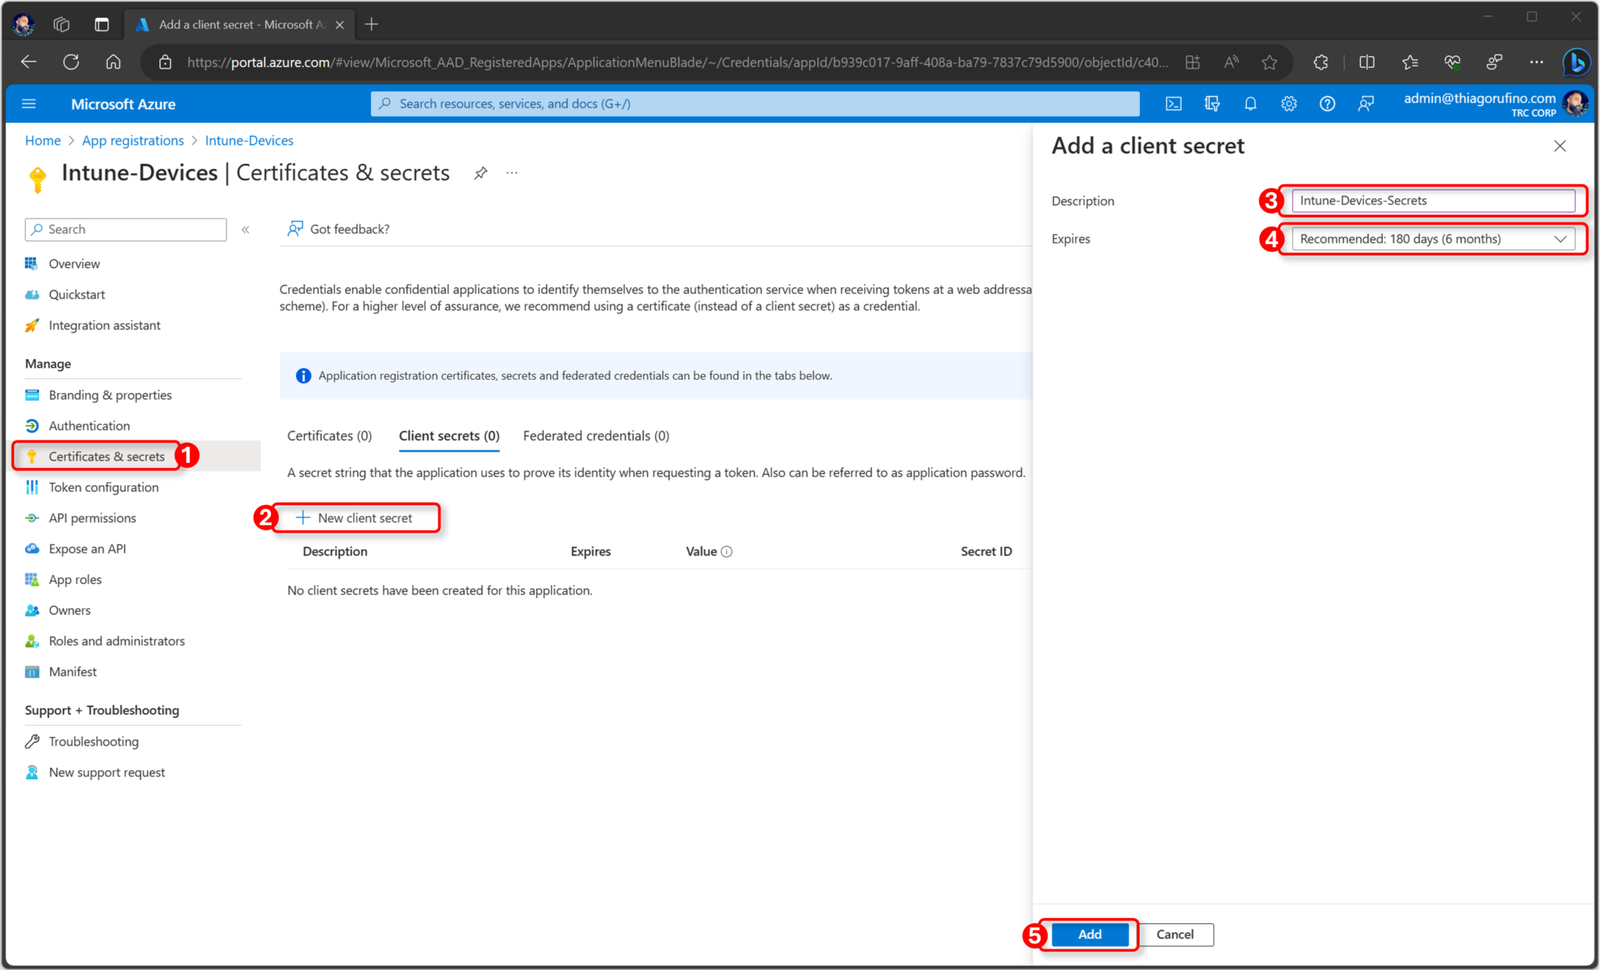The width and height of the screenshot is (1600, 970).
Task: Click the Add button
Action: pyautogui.click(x=1090, y=935)
